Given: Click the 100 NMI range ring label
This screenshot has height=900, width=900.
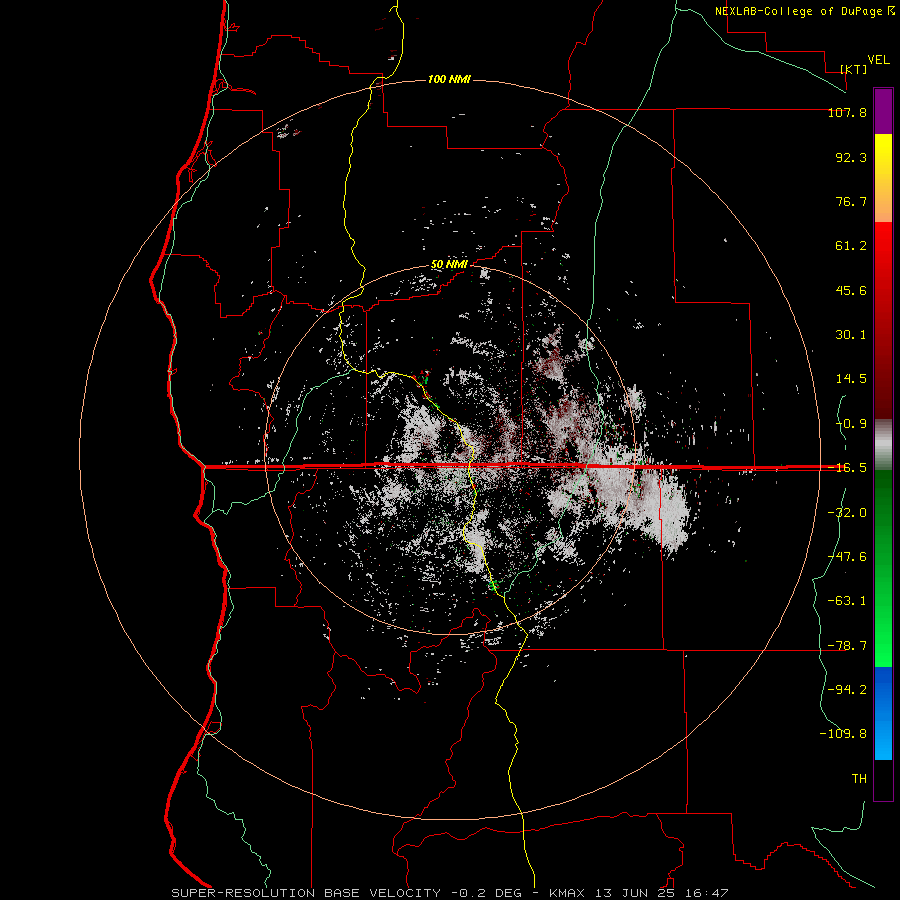Looking at the screenshot, I should 449,79.
